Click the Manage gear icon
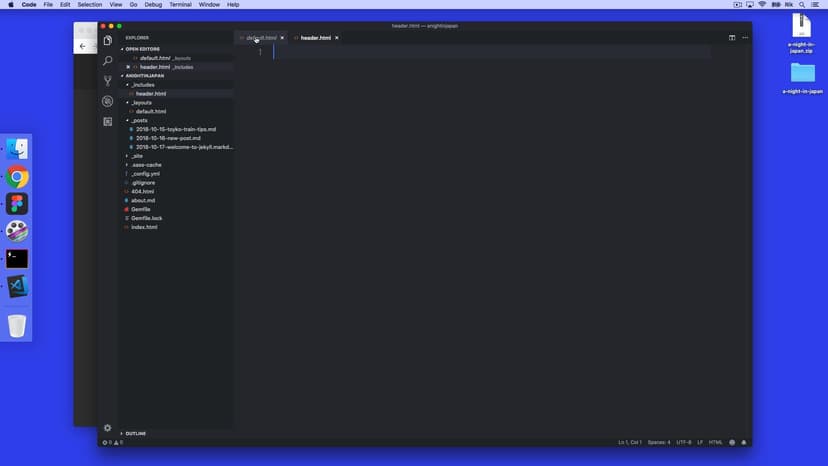This screenshot has height=466, width=828. click(x=108, y=428)
